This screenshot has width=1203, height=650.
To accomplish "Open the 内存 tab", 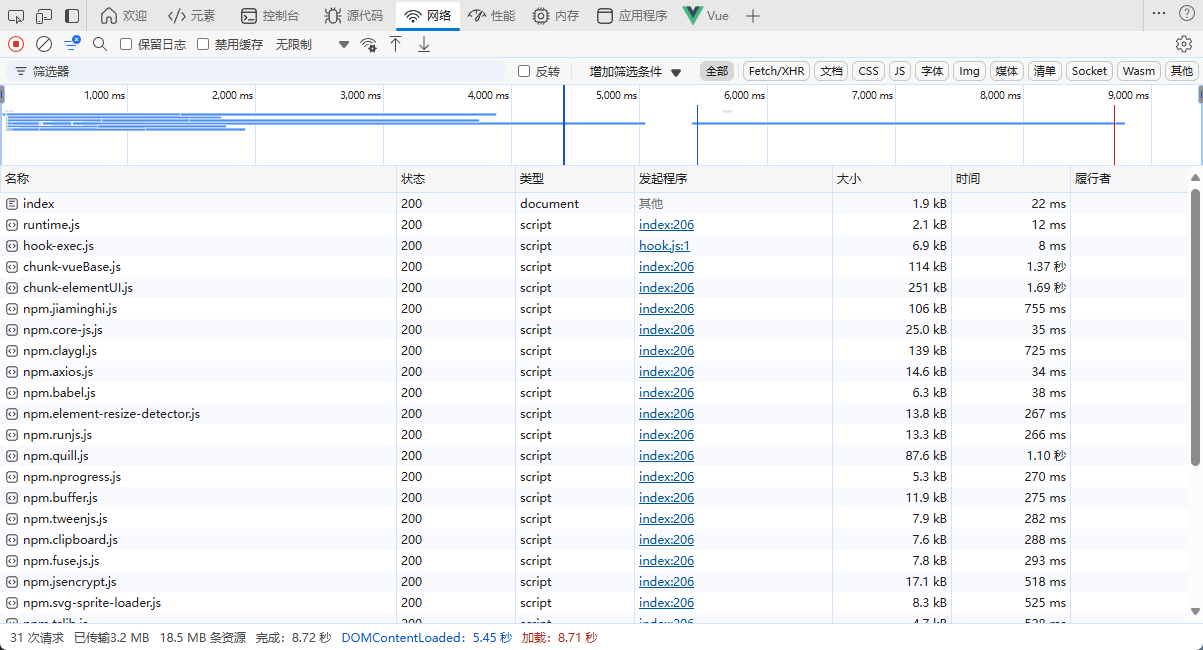I will (x=555, y=16).
